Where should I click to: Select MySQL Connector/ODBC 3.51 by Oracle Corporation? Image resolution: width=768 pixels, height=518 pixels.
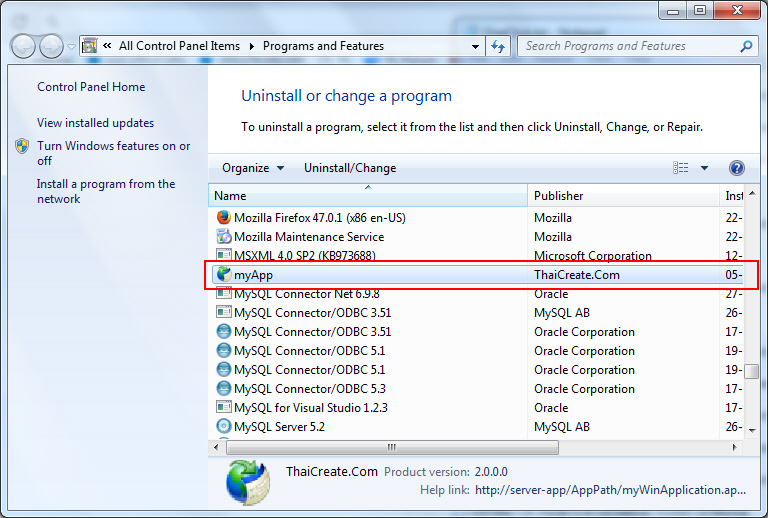312,332
